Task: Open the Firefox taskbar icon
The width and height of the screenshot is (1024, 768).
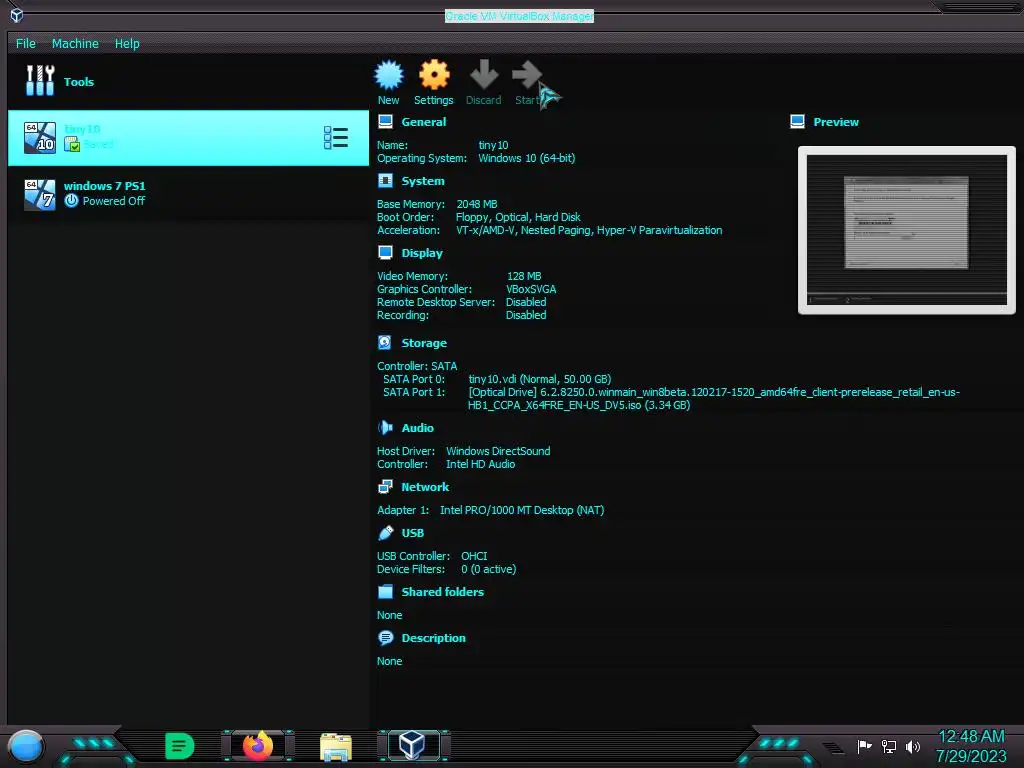Action: pyautogui.click(x=258, y=746)
